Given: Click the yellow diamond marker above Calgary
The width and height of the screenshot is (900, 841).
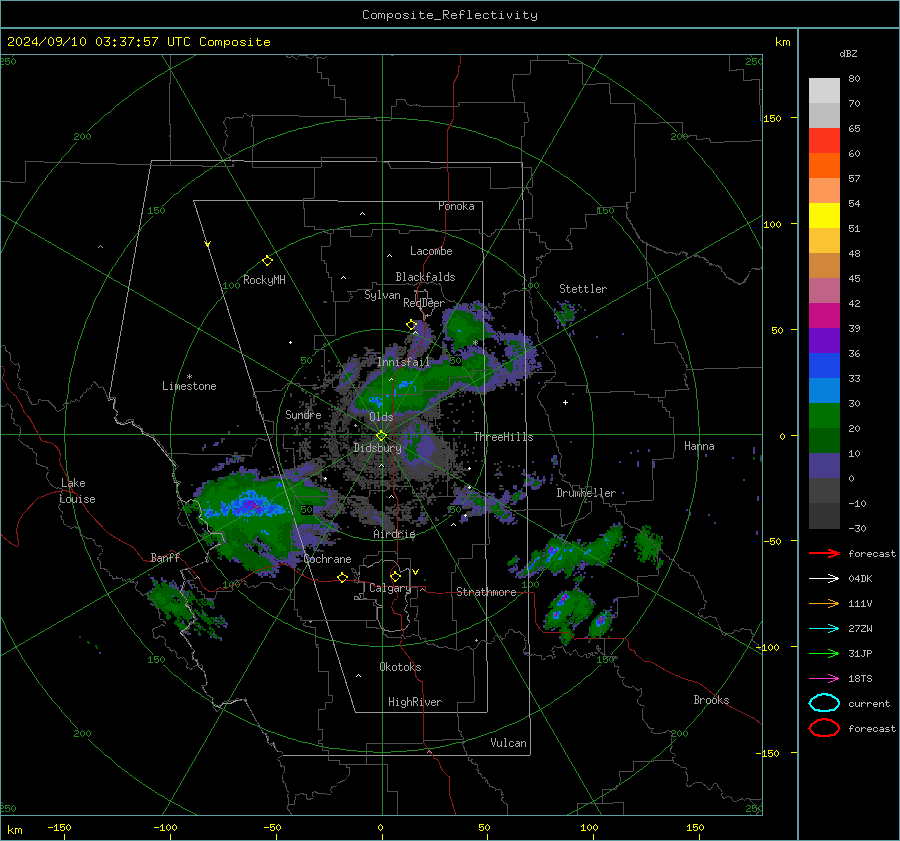Looking at the screenshot, I should 395,576.
